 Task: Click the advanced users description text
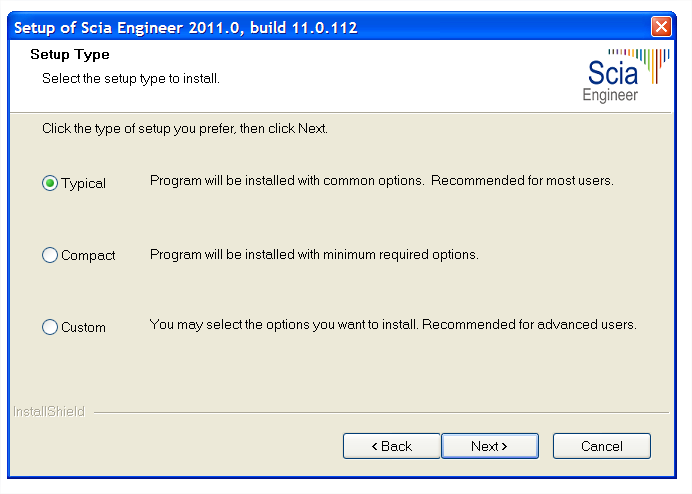pyautogui.click(x=393, y=324)
